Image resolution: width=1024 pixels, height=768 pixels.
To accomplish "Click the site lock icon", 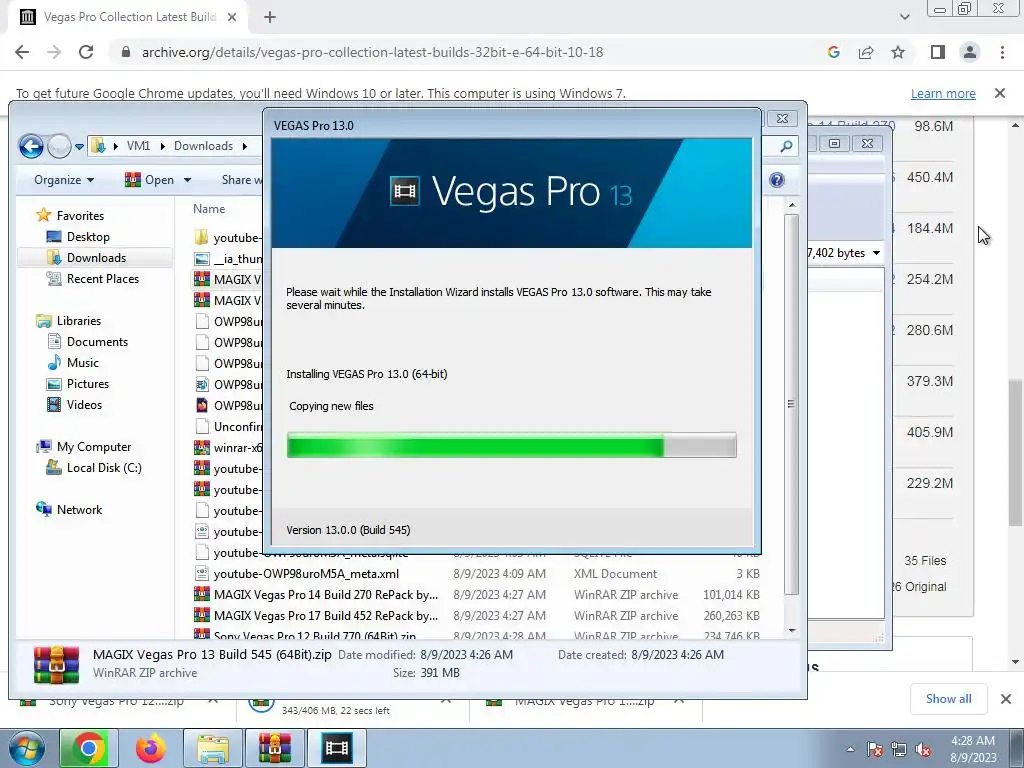I will click(126, 52).
